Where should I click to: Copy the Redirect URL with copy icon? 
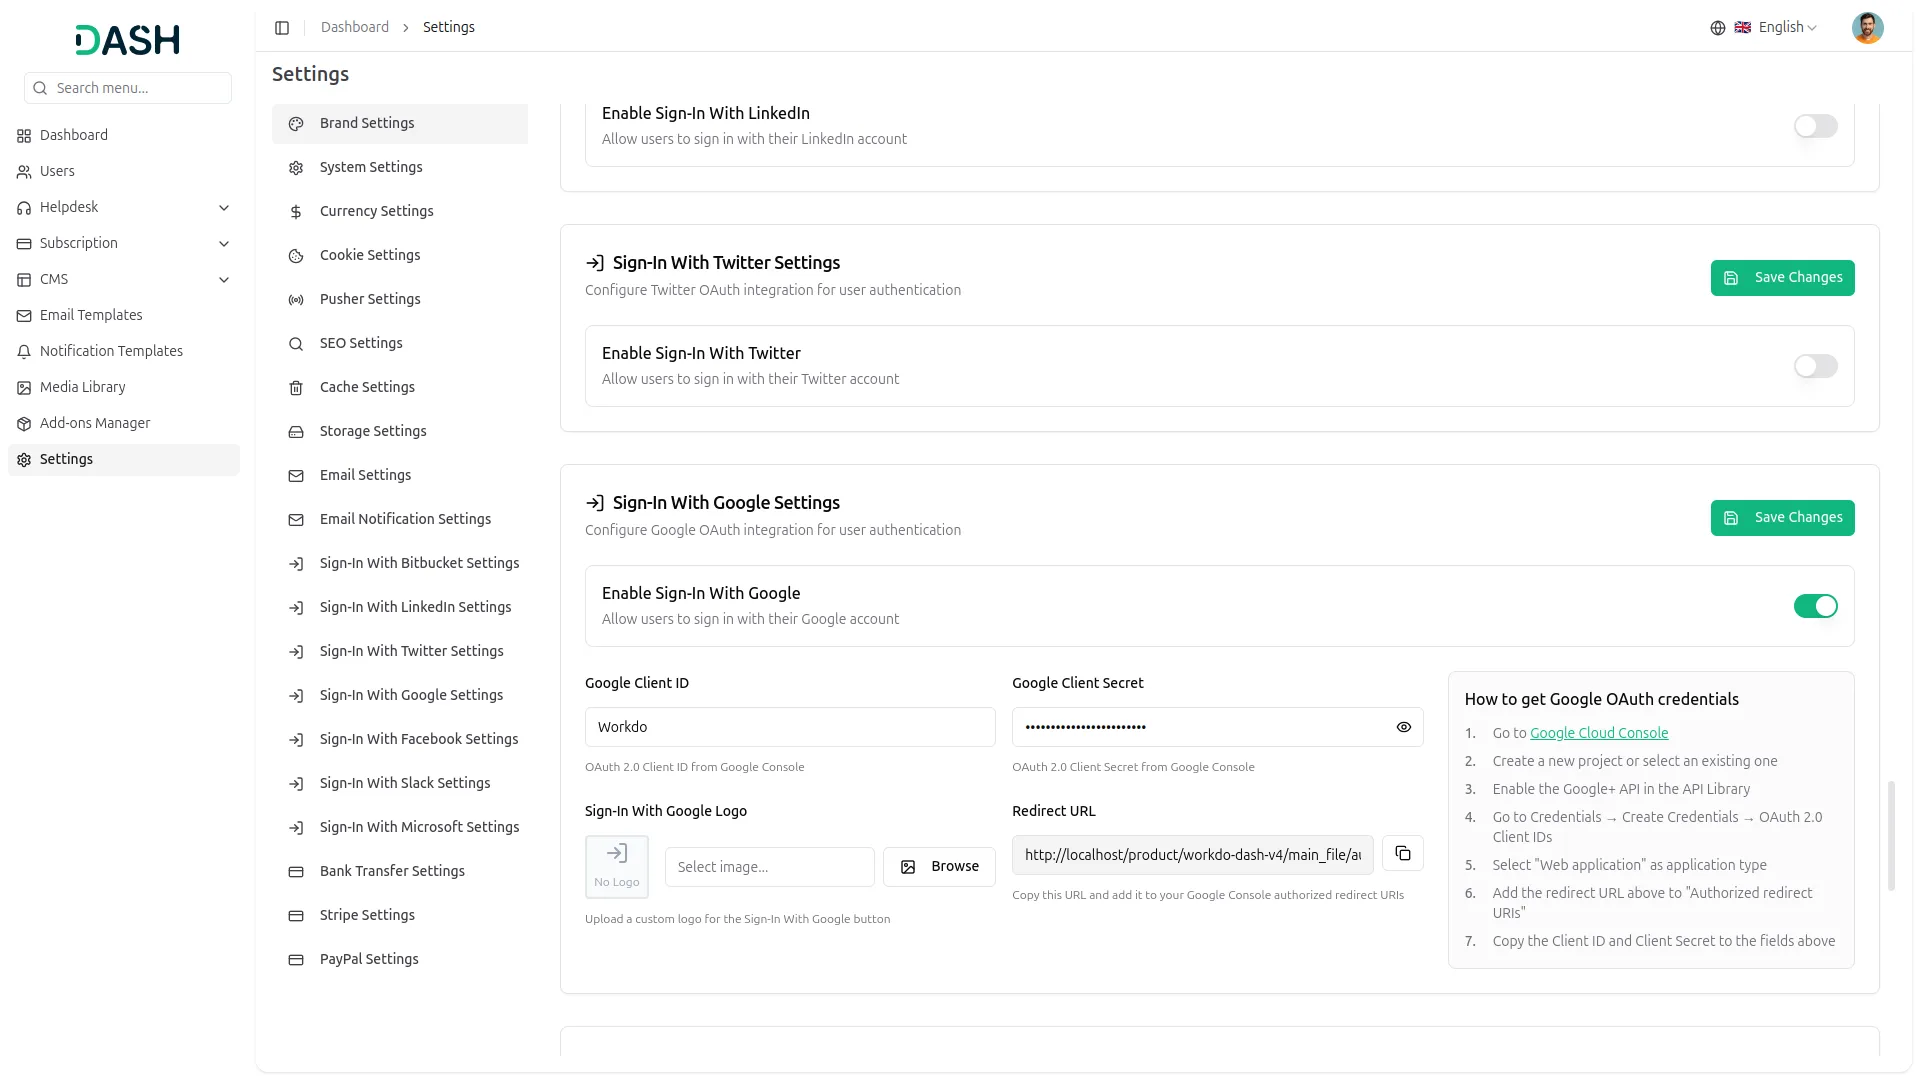click(1403, 854)
